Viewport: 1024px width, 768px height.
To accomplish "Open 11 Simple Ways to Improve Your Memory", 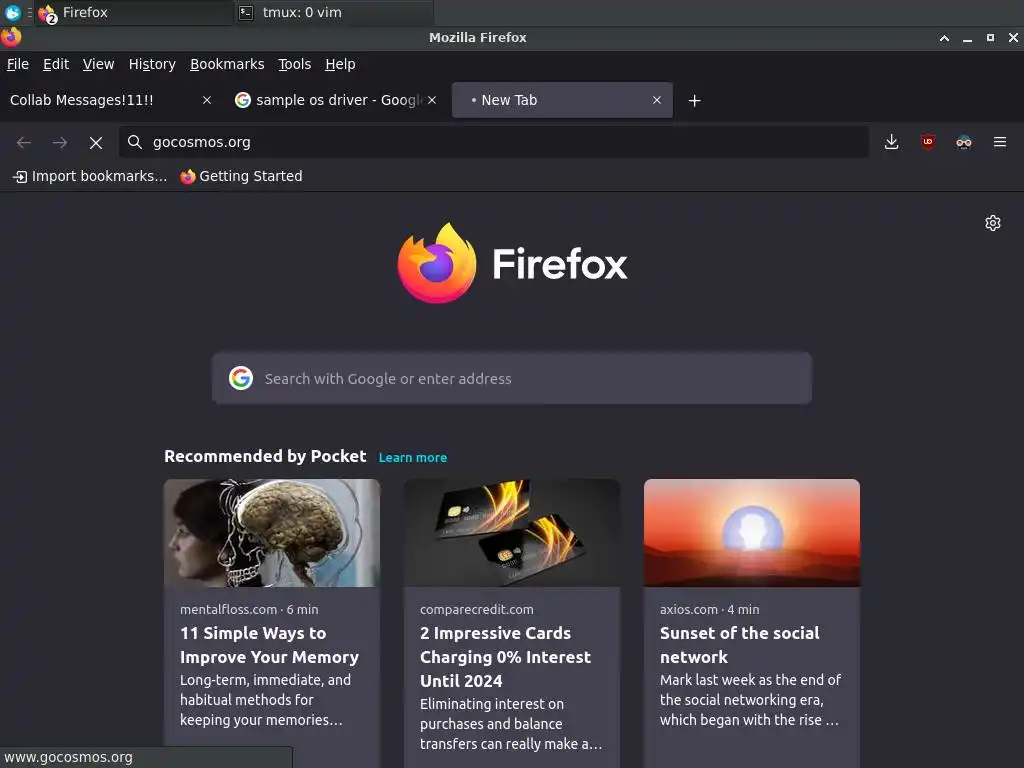I will click(269, 645).
